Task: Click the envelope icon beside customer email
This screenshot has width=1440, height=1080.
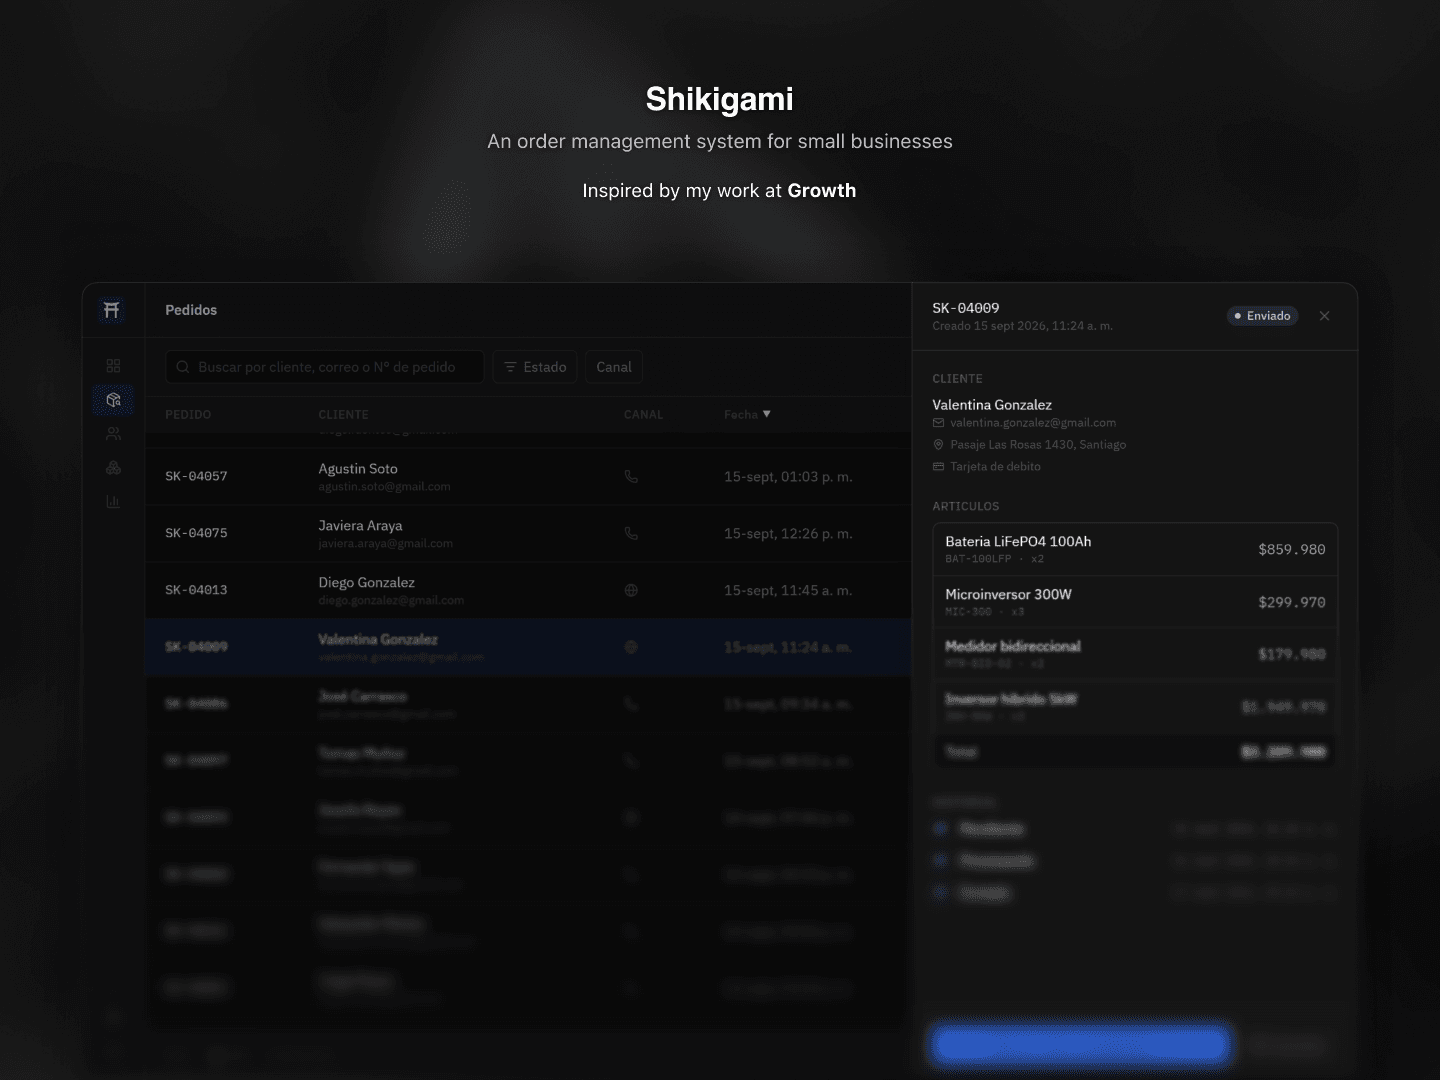Action: coord(938,423)
